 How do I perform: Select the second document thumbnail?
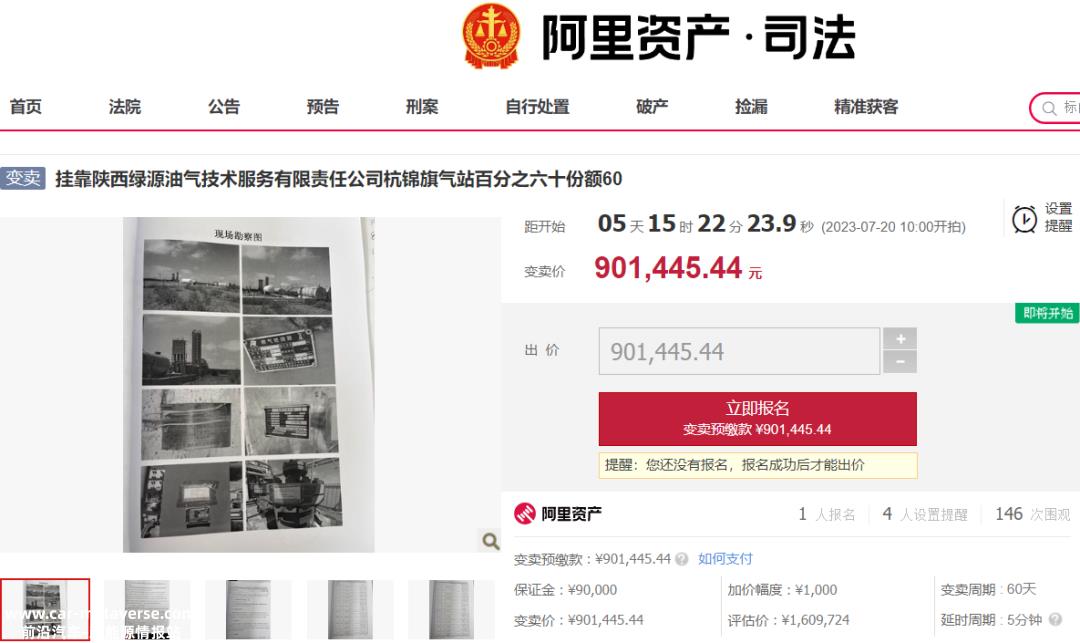point(147,610)
